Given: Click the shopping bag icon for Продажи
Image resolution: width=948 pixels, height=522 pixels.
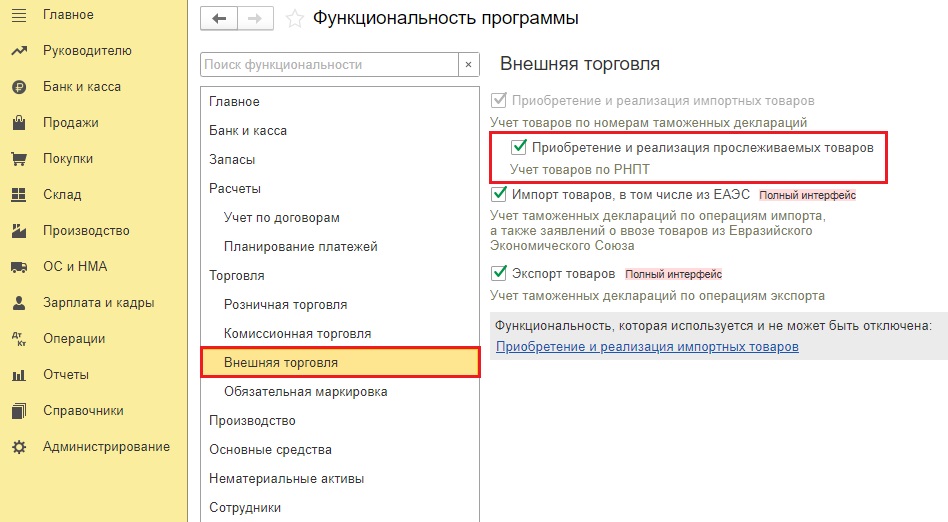Looking at the screenshot, I should [x=19, y=123].
